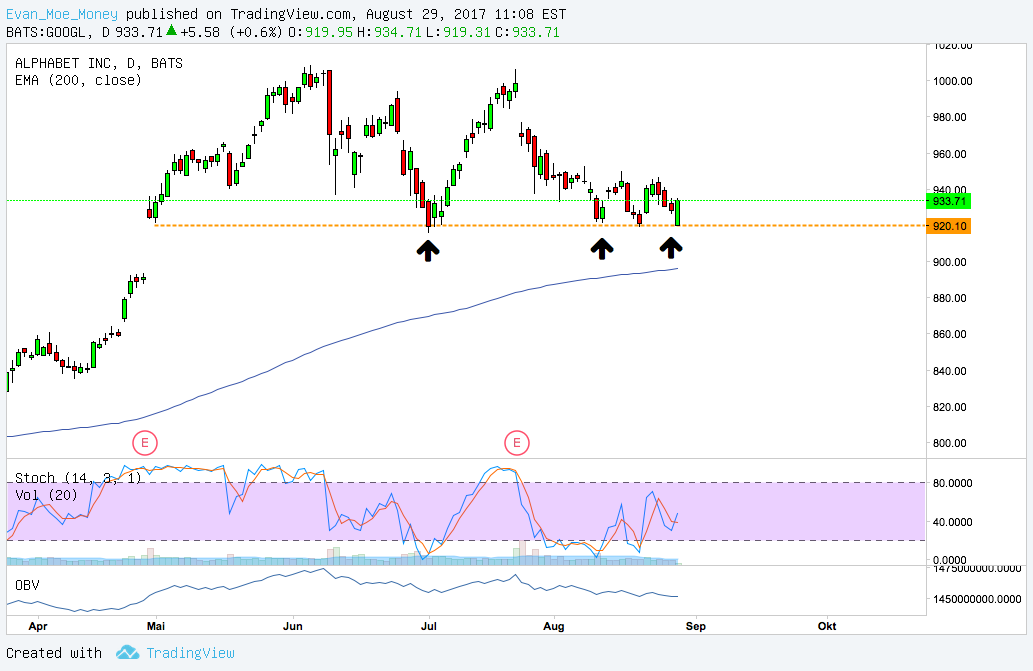Click the Okt label on time axis
Screen dimensions: 1033x671
[827, 626]
